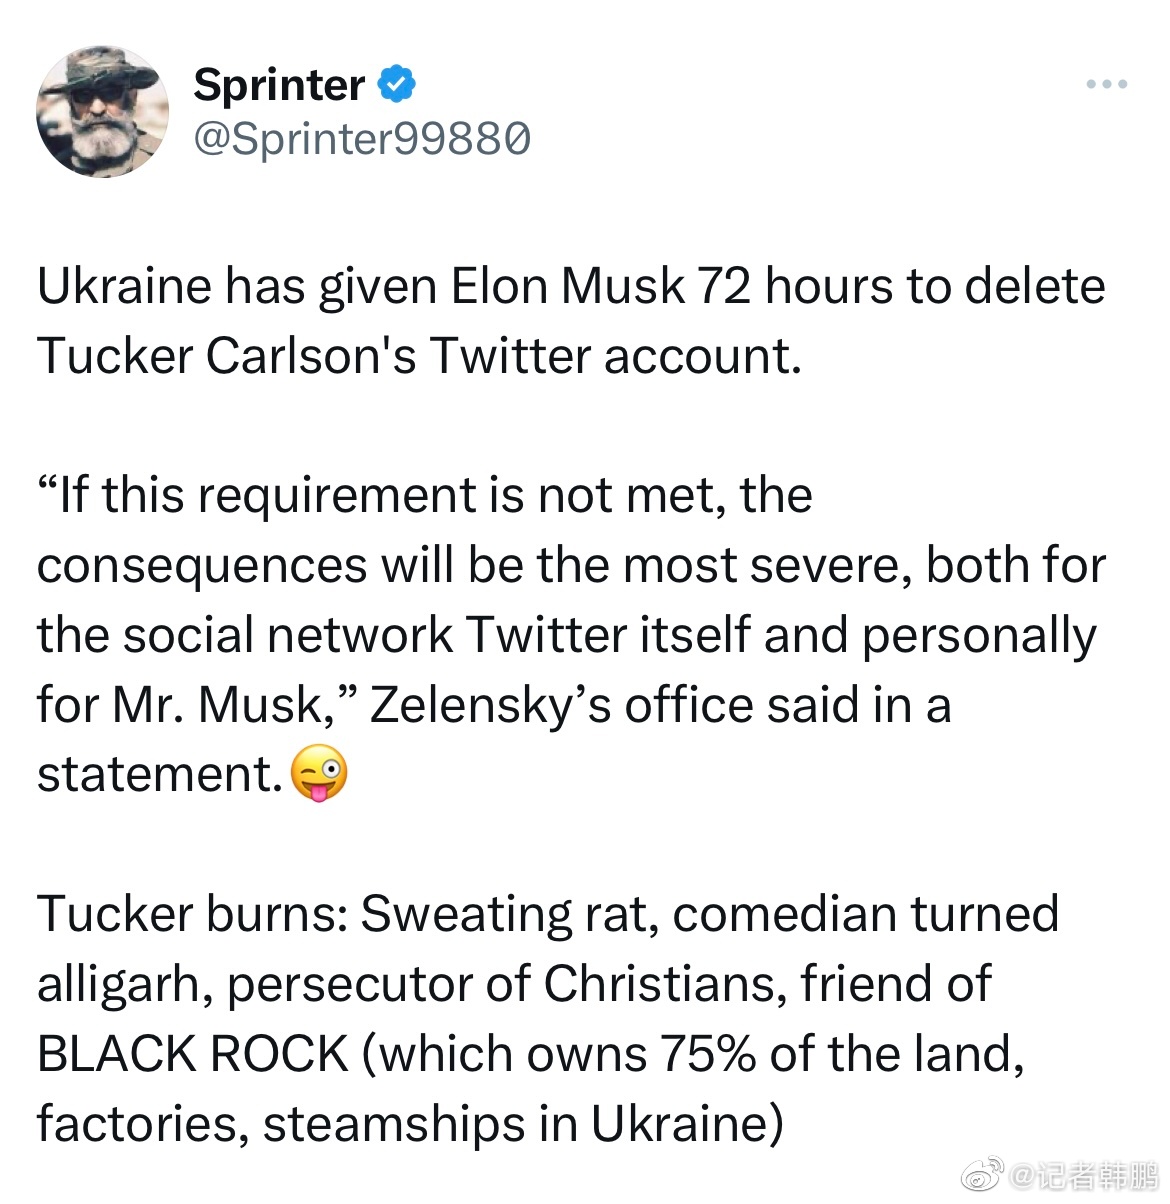Click the "BLACK ROCK" capitalized text
The width and height of the screenshot is (1170, 1204).
point(193,1054)
